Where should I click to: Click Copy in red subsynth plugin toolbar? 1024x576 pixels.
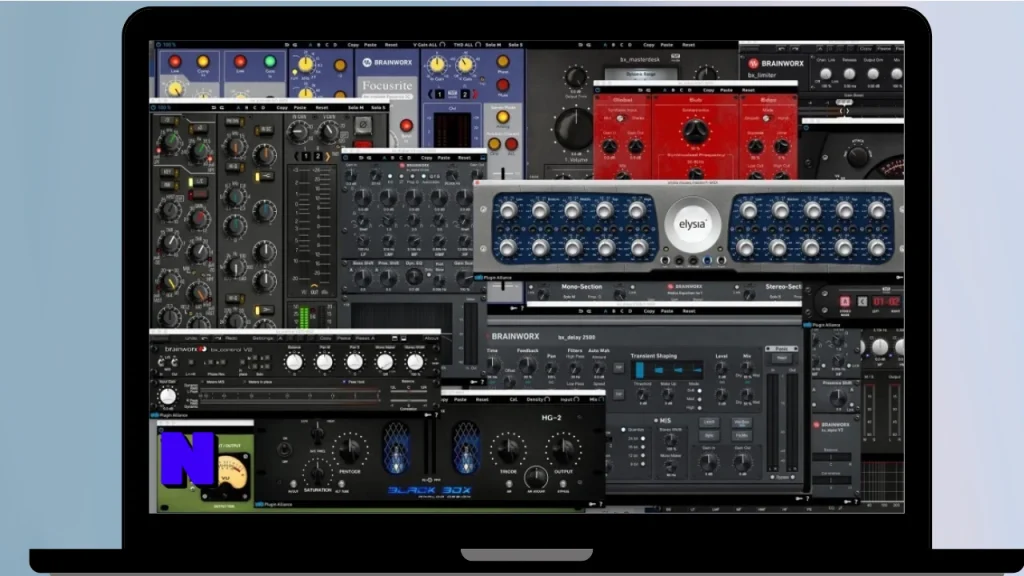pos(709,90)
